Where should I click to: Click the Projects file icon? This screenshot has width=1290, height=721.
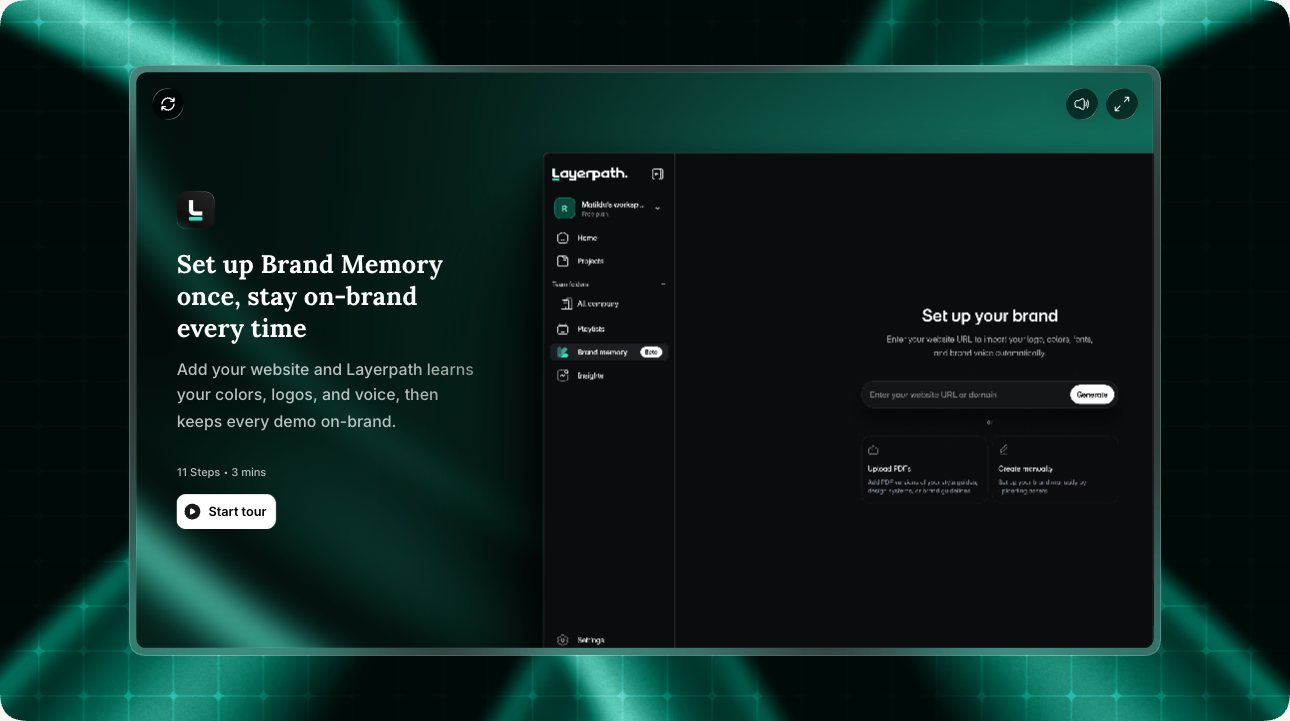tap(563, 261)
